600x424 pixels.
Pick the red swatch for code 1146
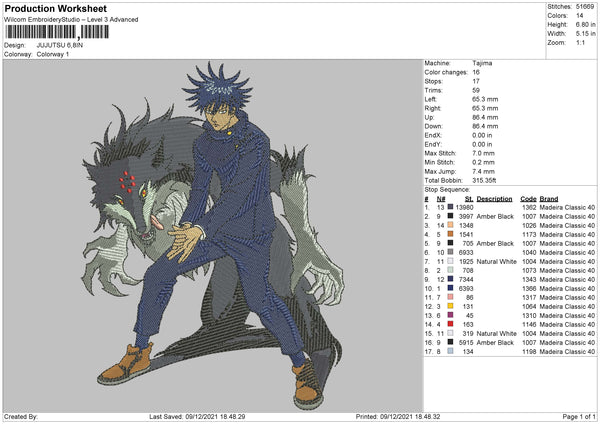450,324
